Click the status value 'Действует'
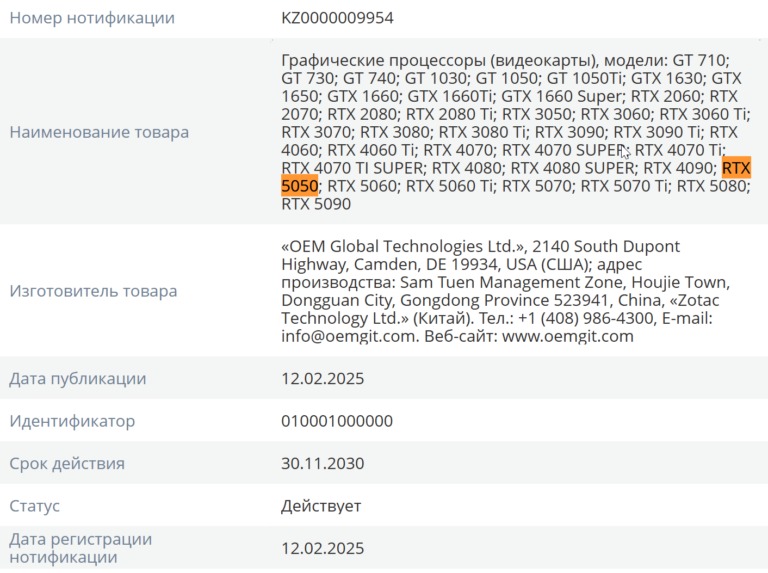Viewport: 768px width, 573px height. pyautogui.click(x=321, y=506)
